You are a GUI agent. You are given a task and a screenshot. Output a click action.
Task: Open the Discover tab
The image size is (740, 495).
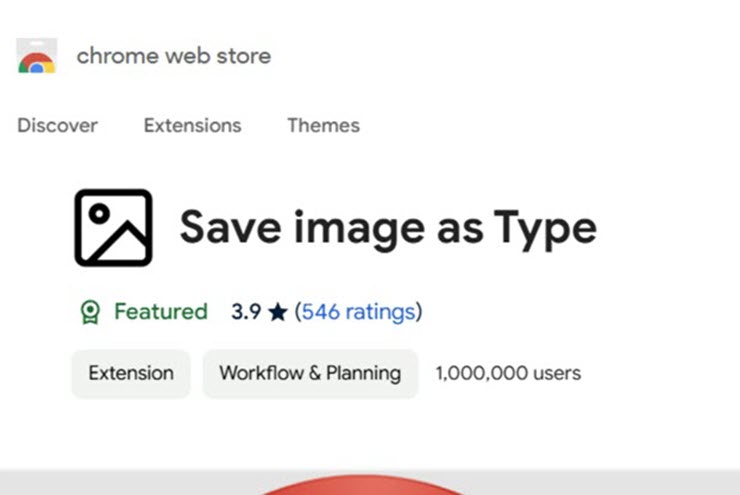pyautogui.click(x=57, y=126)
